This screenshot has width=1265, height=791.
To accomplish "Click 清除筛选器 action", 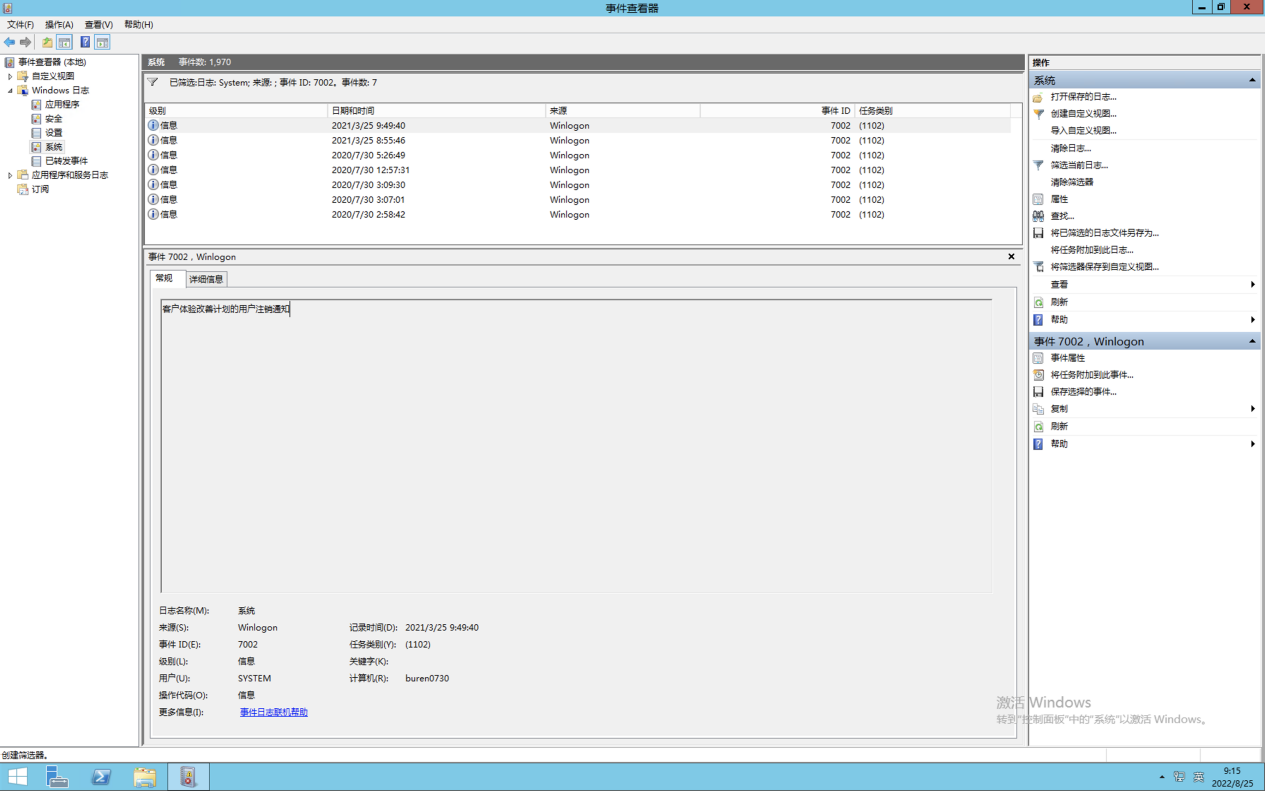I will pyautogui.click(x=1072, y=182).
